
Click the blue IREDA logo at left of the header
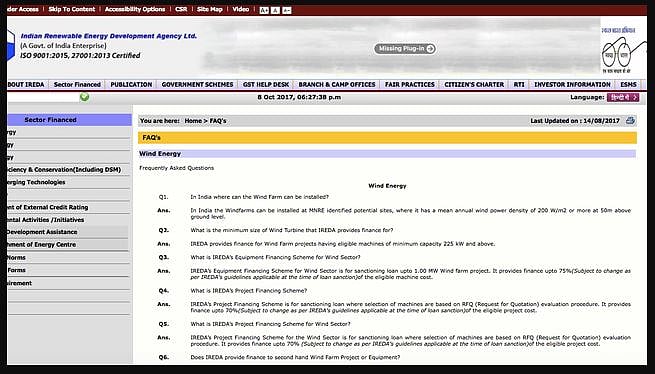(11, 45)
